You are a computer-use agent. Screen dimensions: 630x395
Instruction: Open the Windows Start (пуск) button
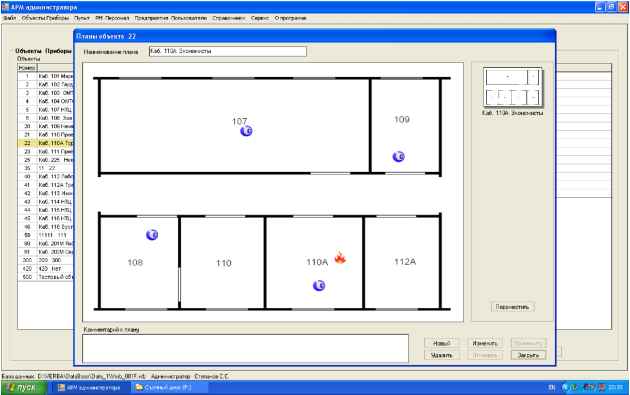pyautogui.click(x=24, y=388)
